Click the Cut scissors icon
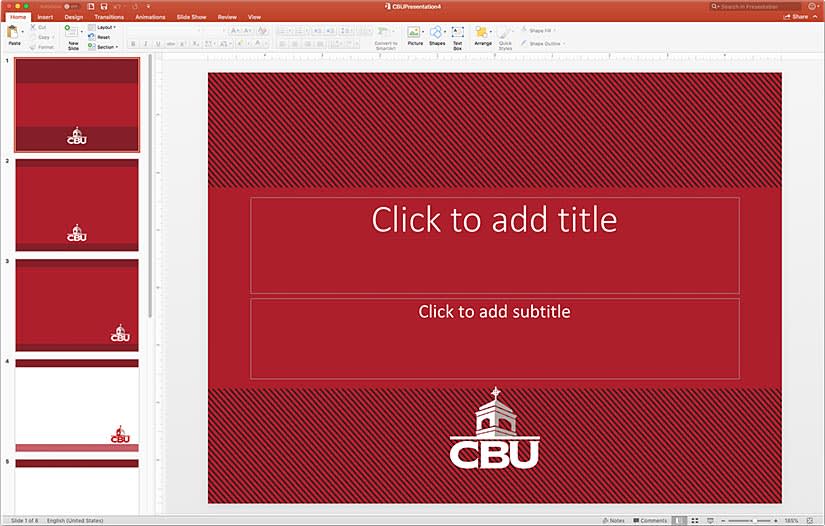This screenshot has width=825, height=526. coord(34,27)
